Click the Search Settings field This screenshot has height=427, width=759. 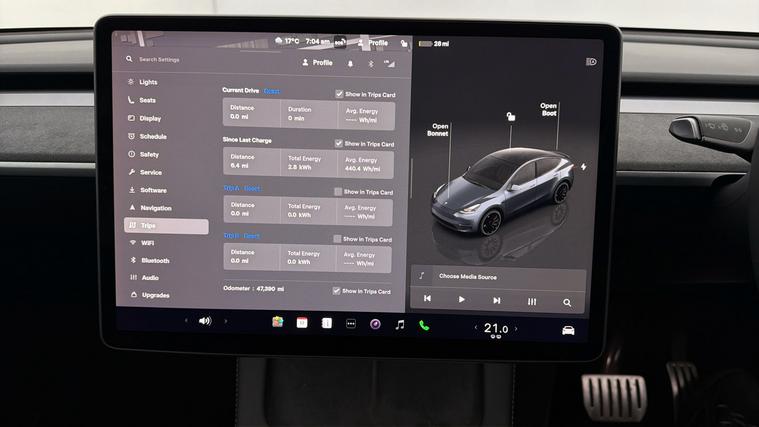tap(200, 60)
